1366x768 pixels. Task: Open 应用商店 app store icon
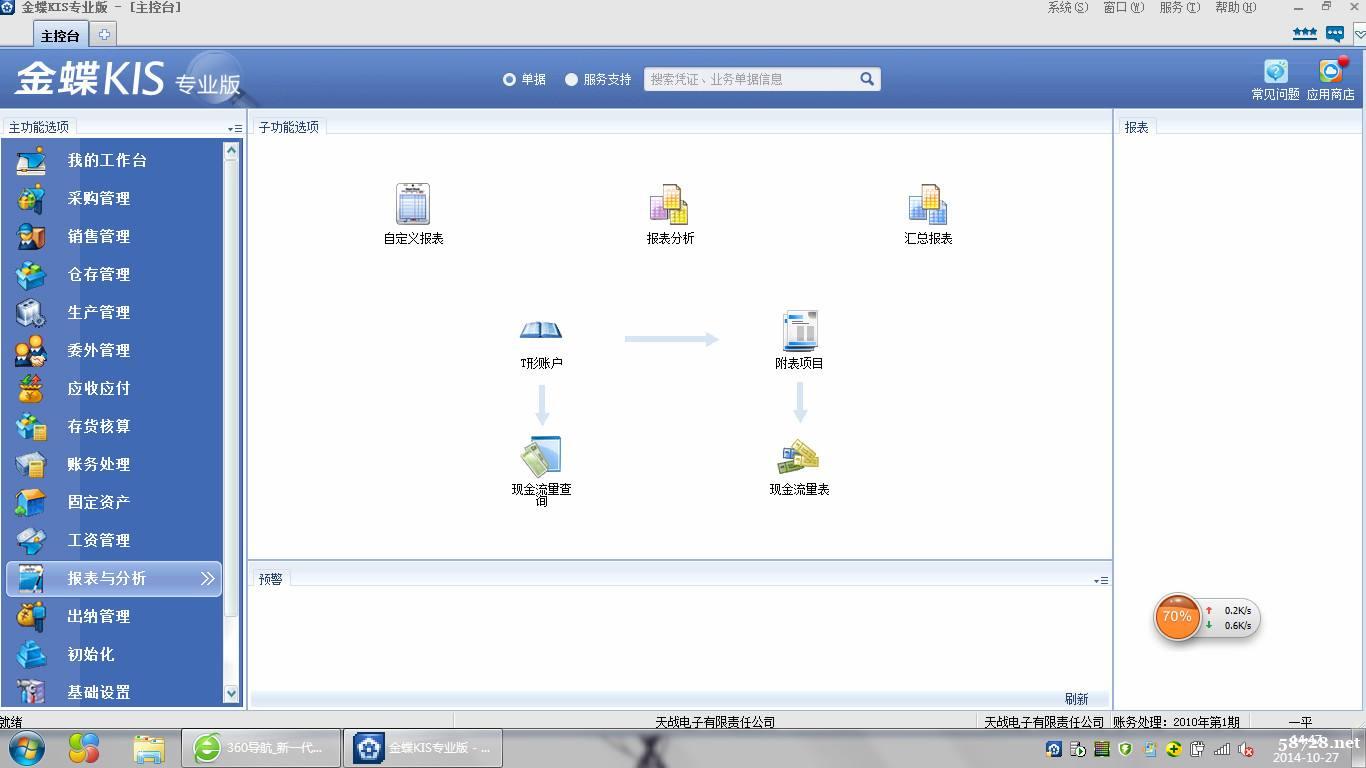point(1330,71)
